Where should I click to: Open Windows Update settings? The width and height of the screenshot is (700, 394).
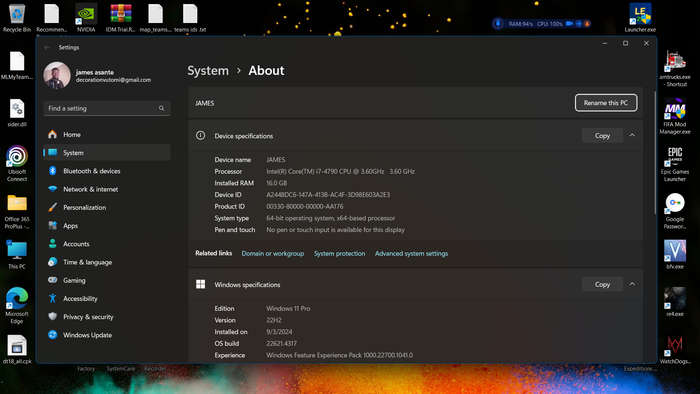107,335
